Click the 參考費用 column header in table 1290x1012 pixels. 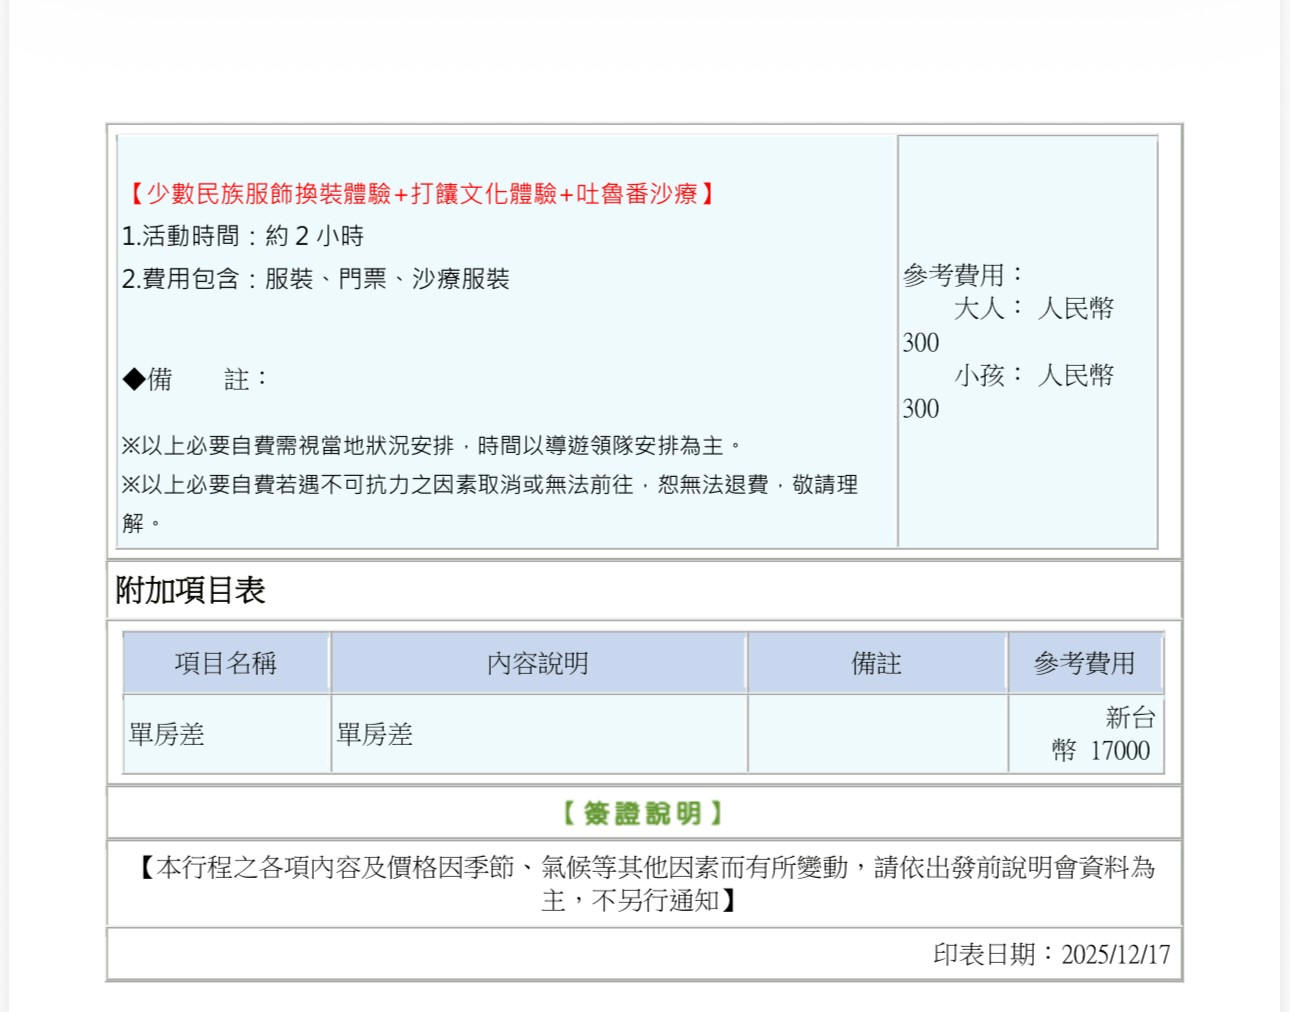(x=1084, y=663)
